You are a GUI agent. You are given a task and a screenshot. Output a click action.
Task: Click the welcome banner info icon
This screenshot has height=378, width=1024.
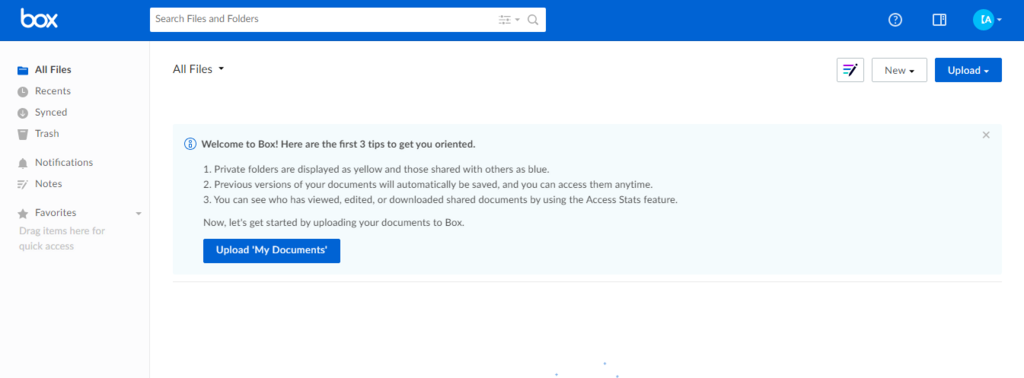(190, 144)
